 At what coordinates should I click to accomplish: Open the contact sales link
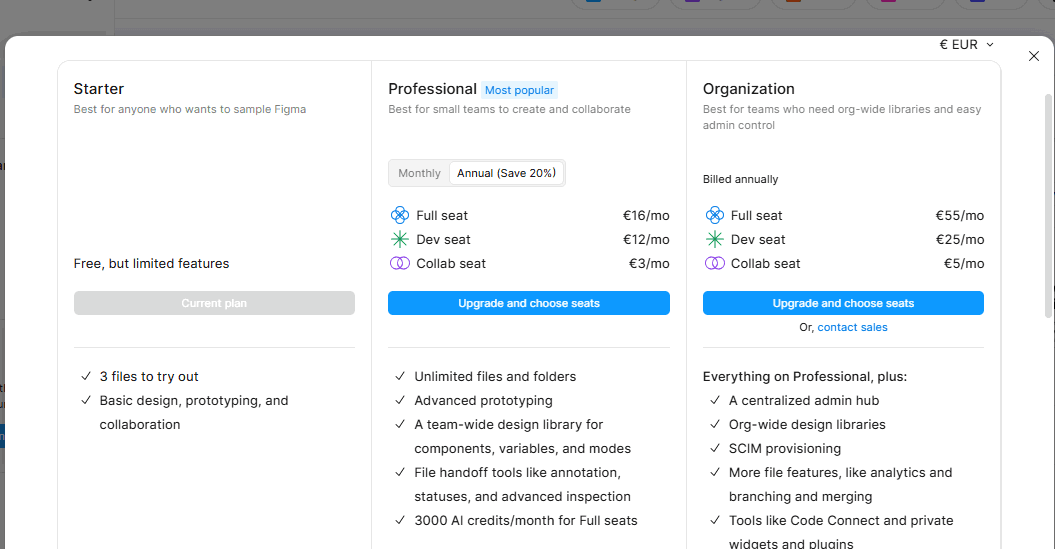852,327
